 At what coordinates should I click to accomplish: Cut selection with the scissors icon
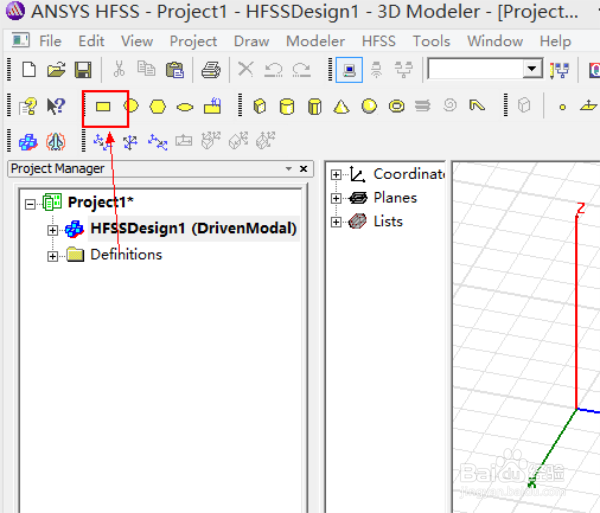(x=119, y=69)
